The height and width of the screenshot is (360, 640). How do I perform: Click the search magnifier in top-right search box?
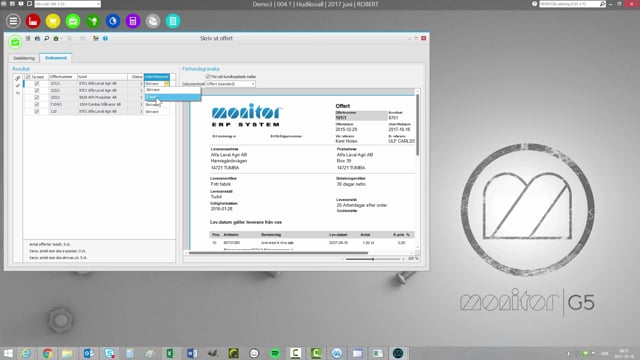(x=602, y=4)
